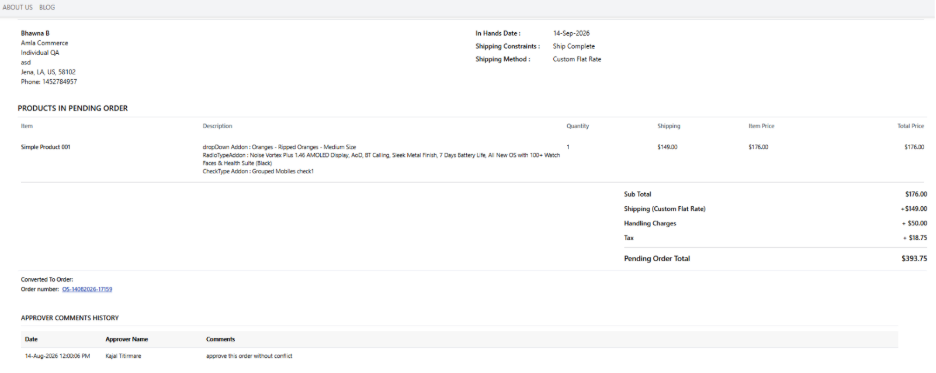Click the handling amount + $50.00
This screenshot has height=373, width=936.
(915, 223)
